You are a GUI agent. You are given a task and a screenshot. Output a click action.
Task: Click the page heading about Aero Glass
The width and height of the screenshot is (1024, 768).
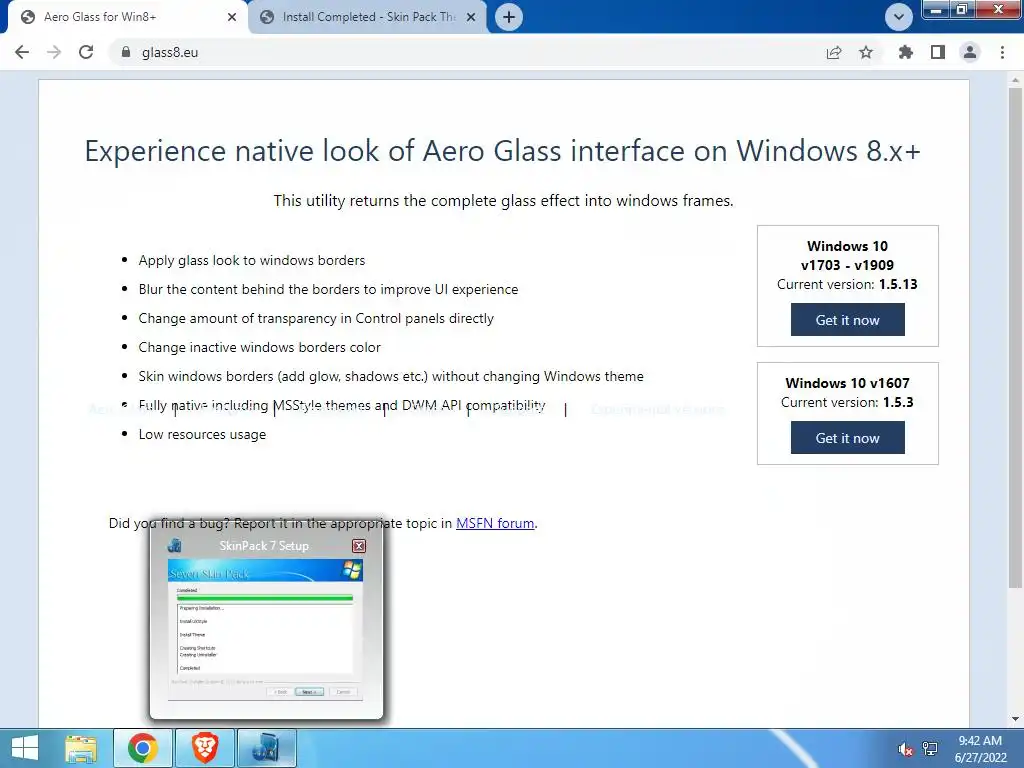502,151
